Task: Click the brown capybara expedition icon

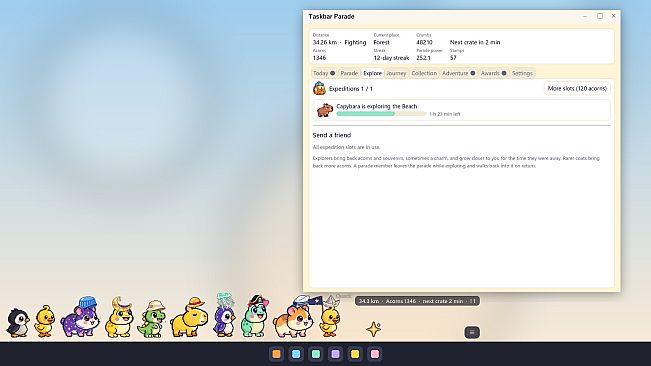Action: [x=325, y=110]
